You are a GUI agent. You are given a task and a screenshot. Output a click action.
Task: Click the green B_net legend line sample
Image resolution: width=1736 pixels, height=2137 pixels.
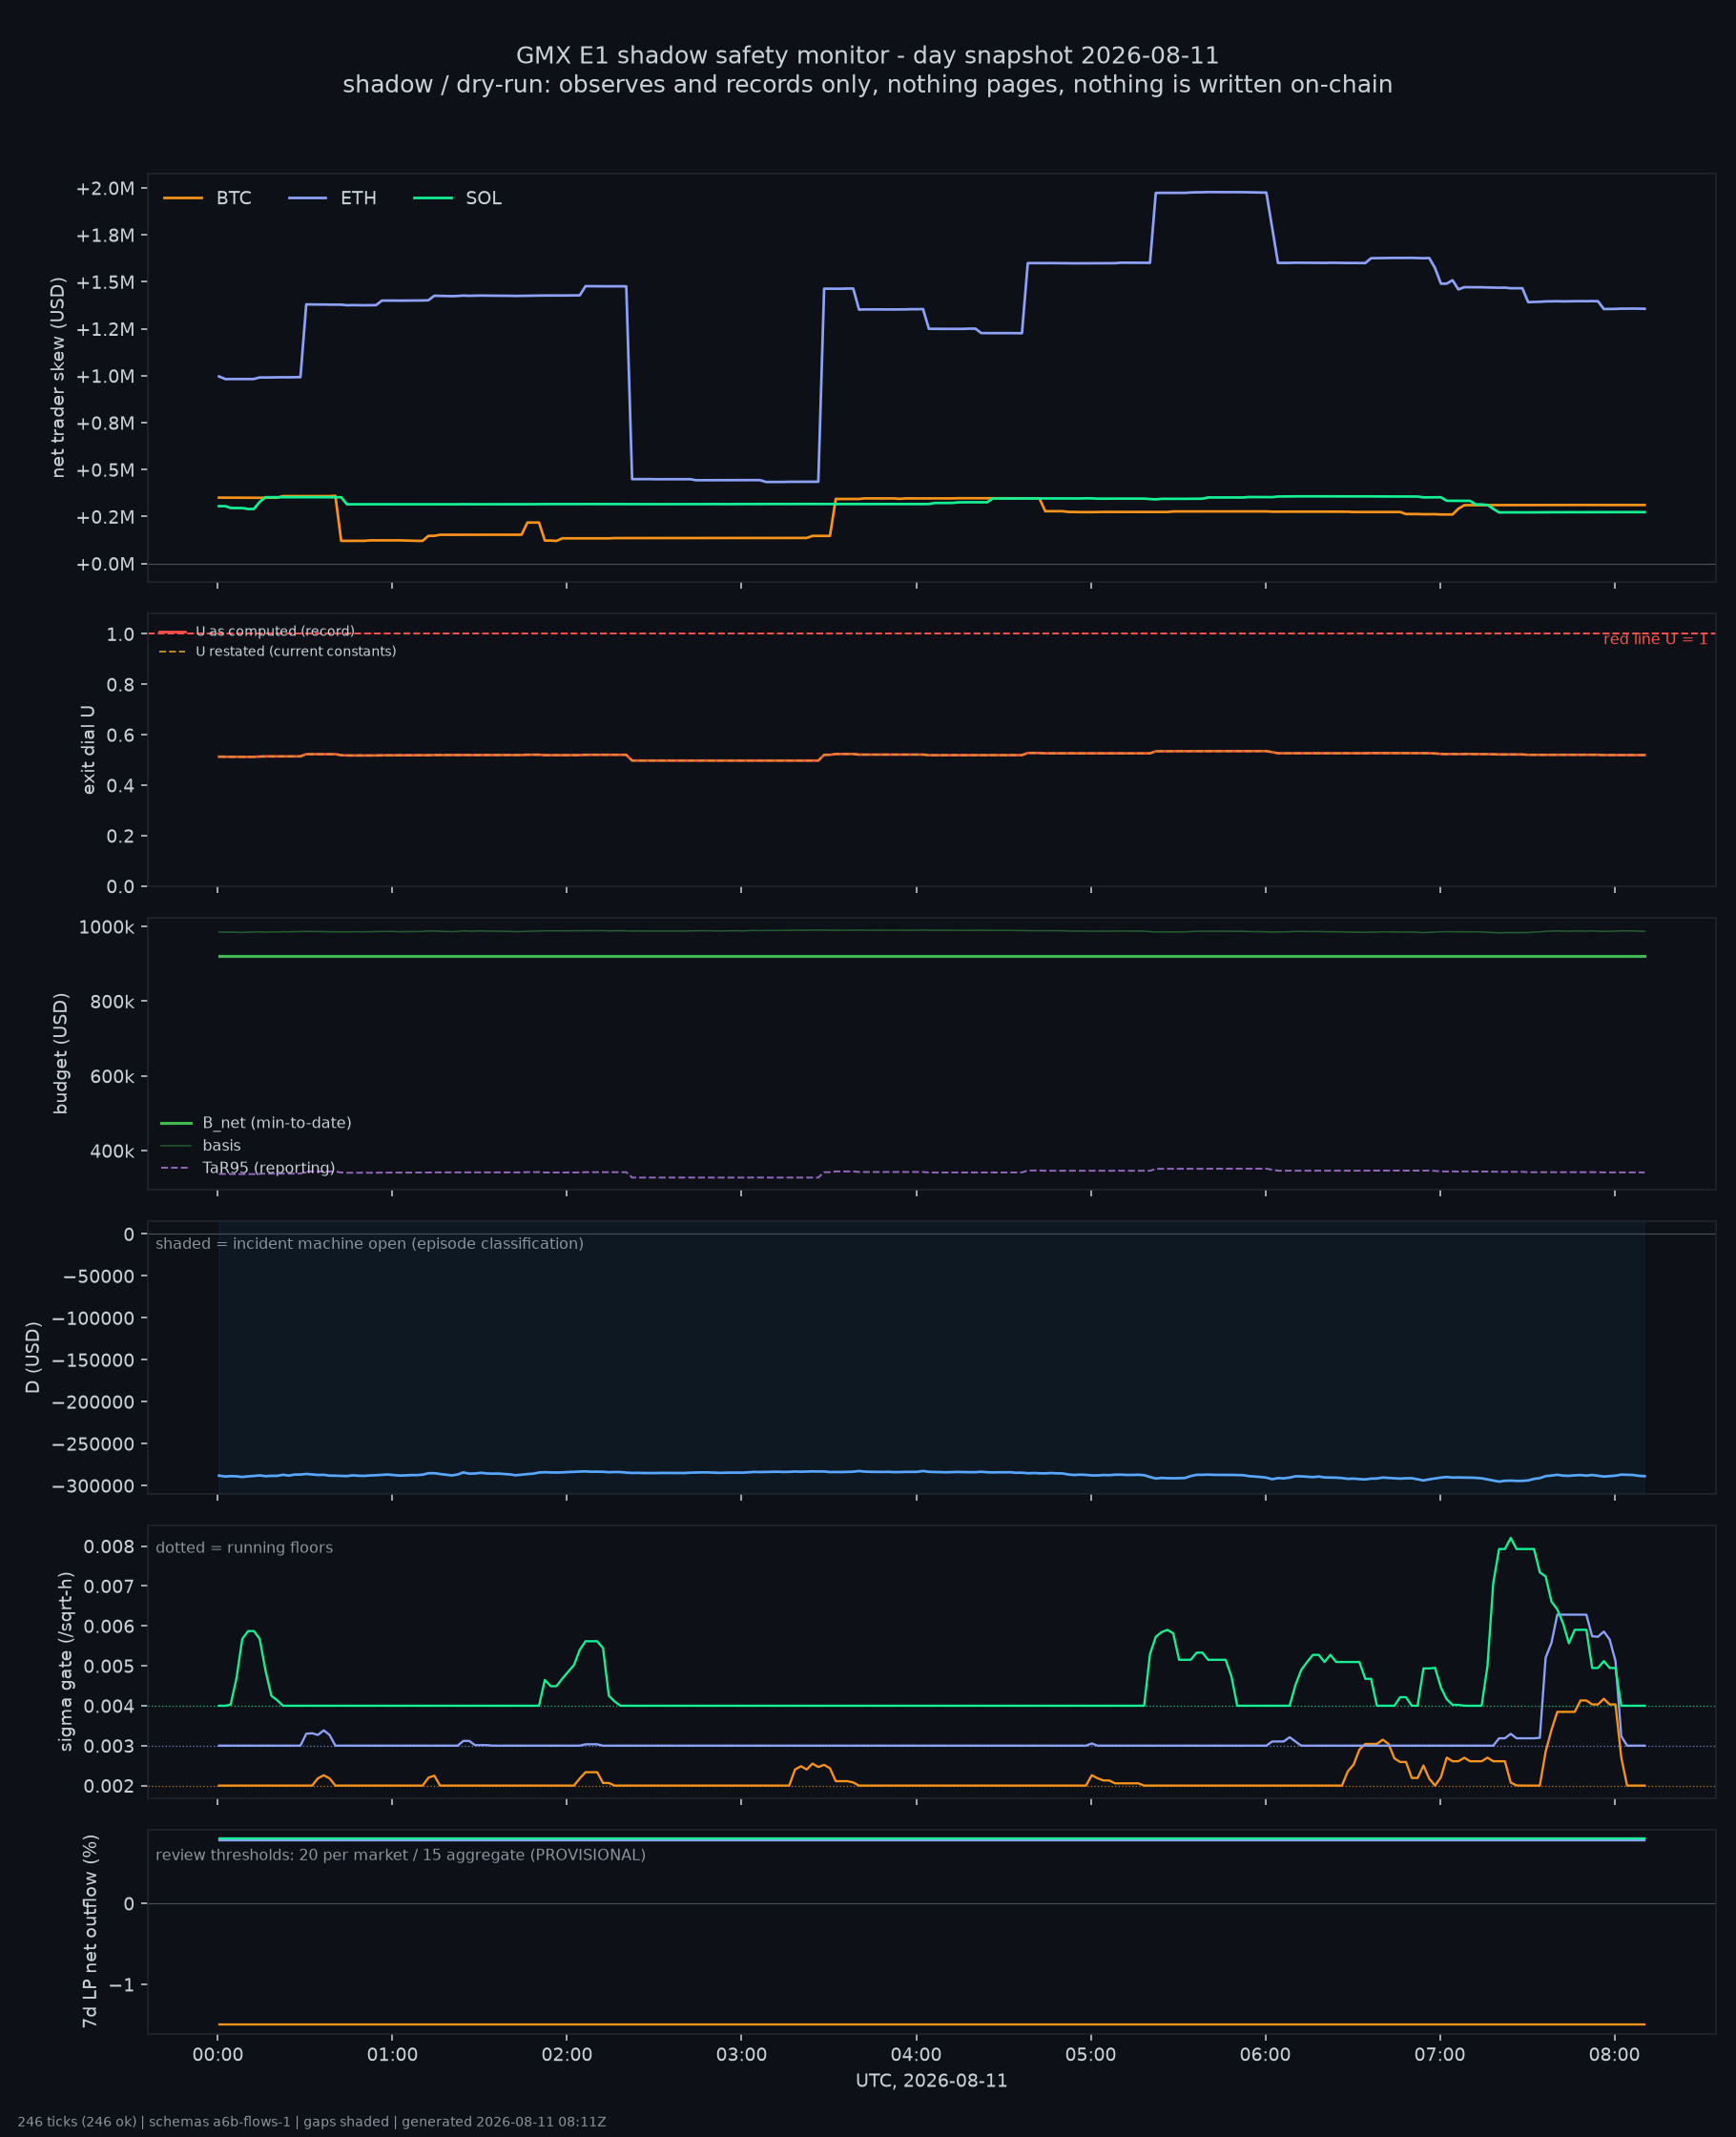pos(177,1124)
